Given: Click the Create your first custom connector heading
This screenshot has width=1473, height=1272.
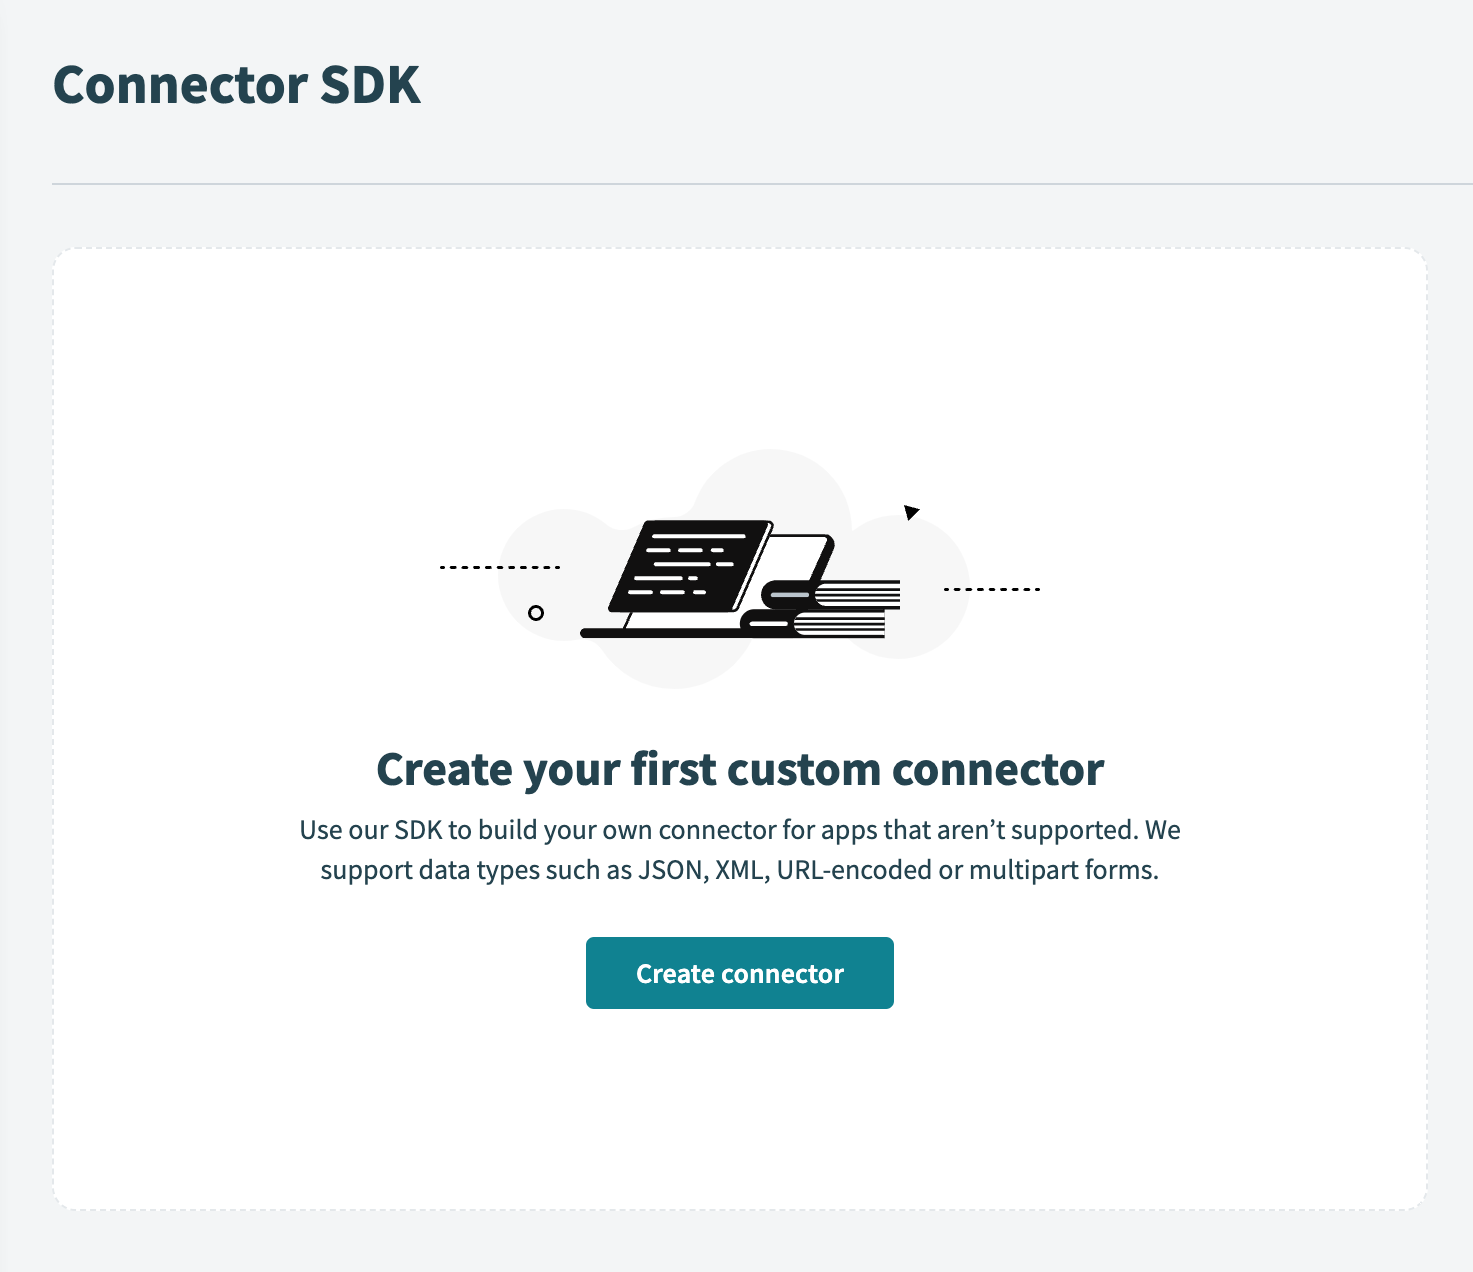Looking at the screenshot, I should click(739, 770).
